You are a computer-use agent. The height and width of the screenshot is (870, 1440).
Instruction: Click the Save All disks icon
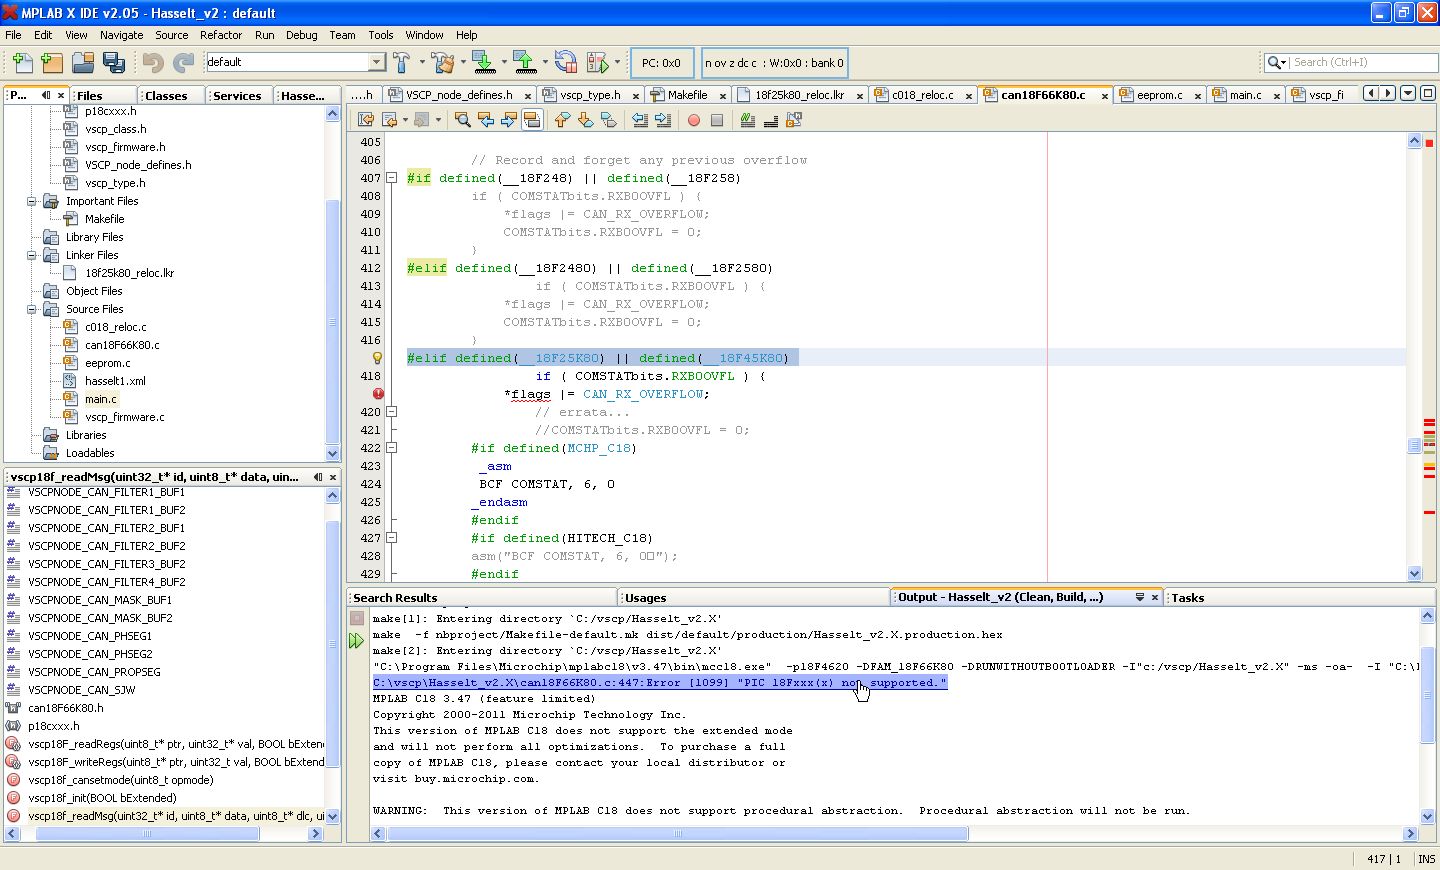(x=114, y=63)
